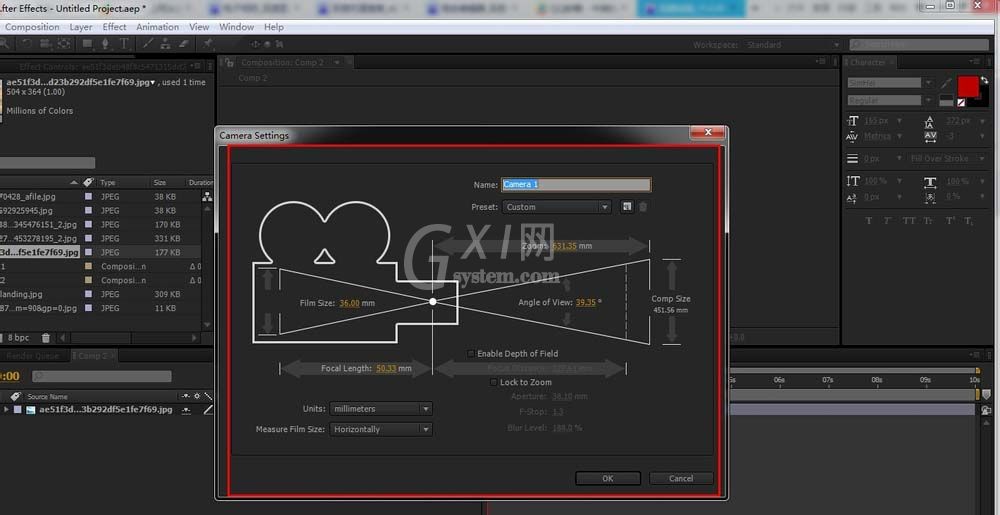Select the Clone Stamp tool
Image resolution: width=1000 pixels, height=515 pixels.
click(x=165, y=43)
